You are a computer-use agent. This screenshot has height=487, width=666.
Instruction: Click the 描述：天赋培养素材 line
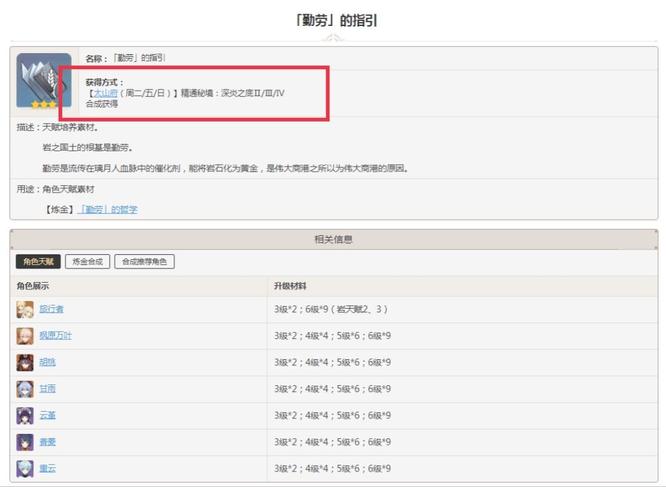(58, 127)
